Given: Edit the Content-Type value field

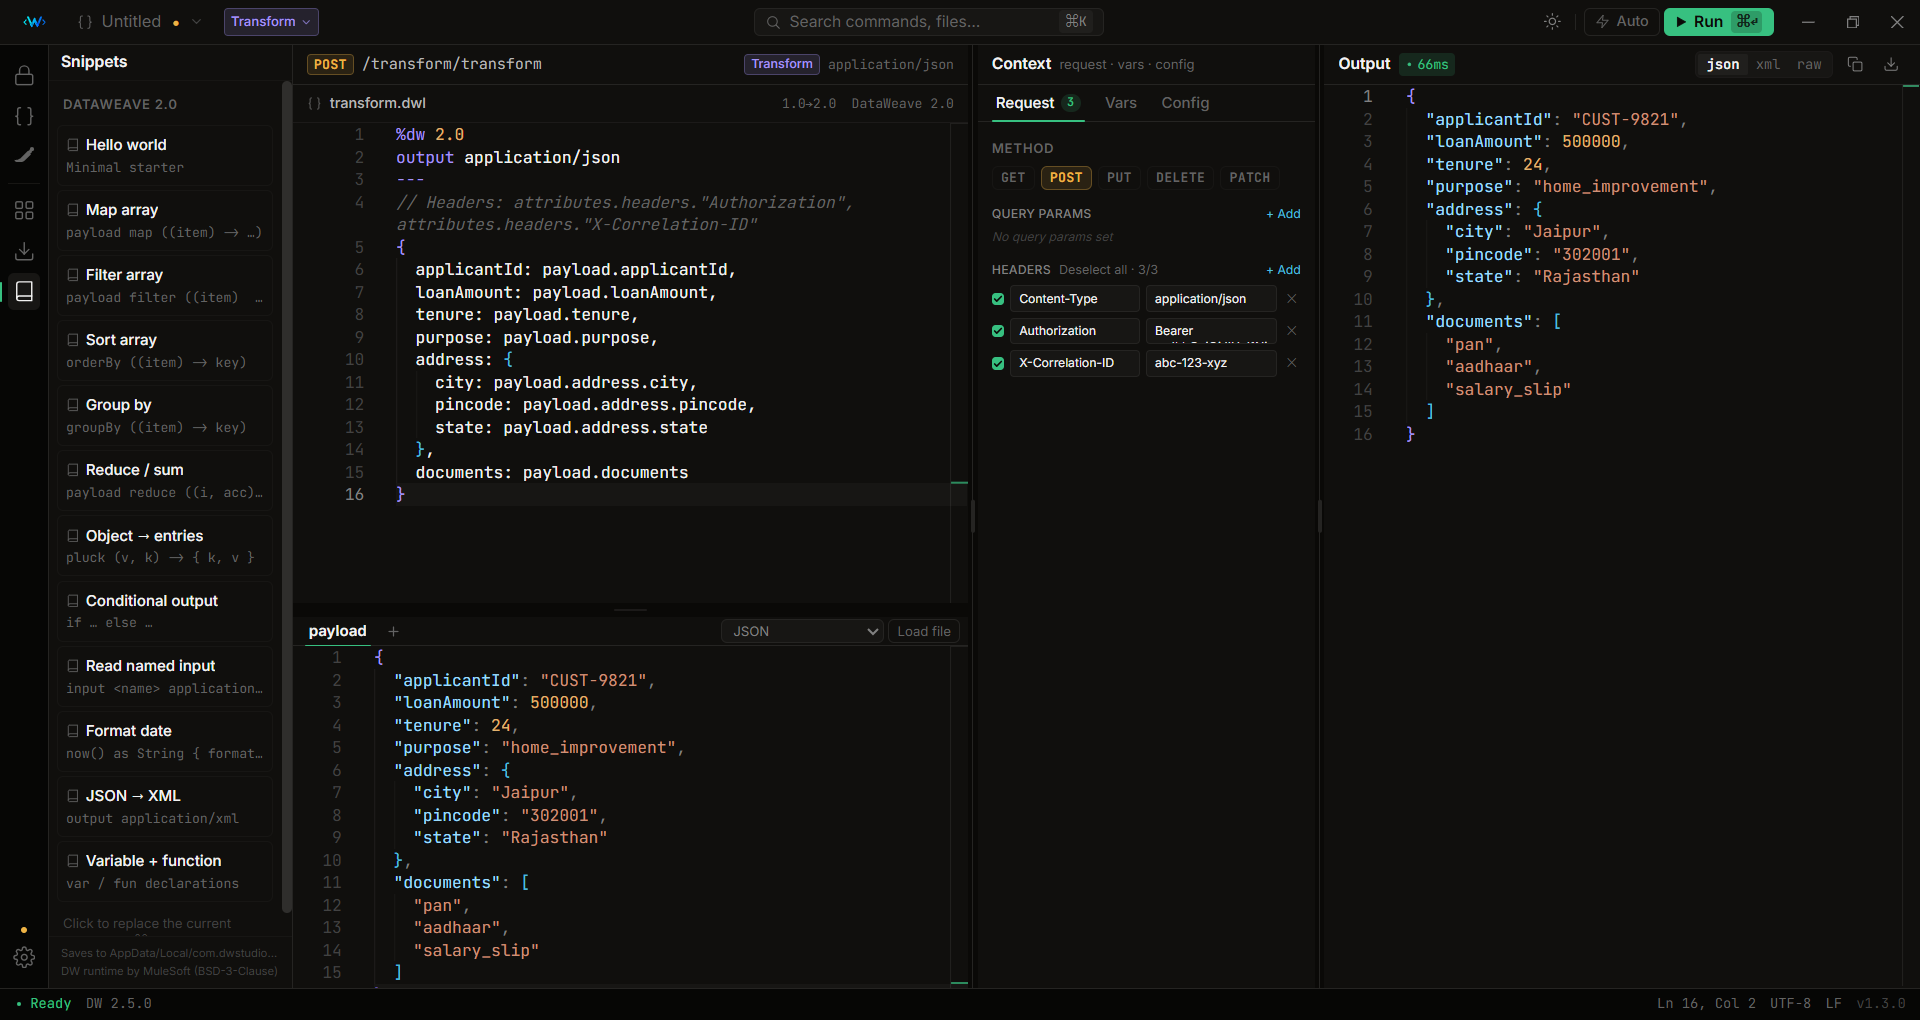Looking at the screenshot, I should coord(1211,299).
